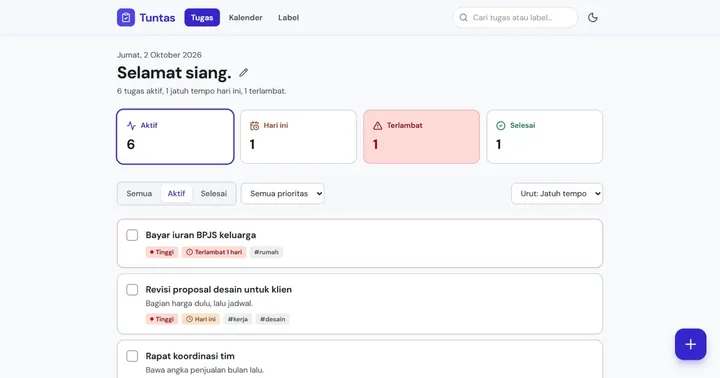Switch to the Kalender tab
Viewport: 720px width, 378px height.
coord(246,17)
